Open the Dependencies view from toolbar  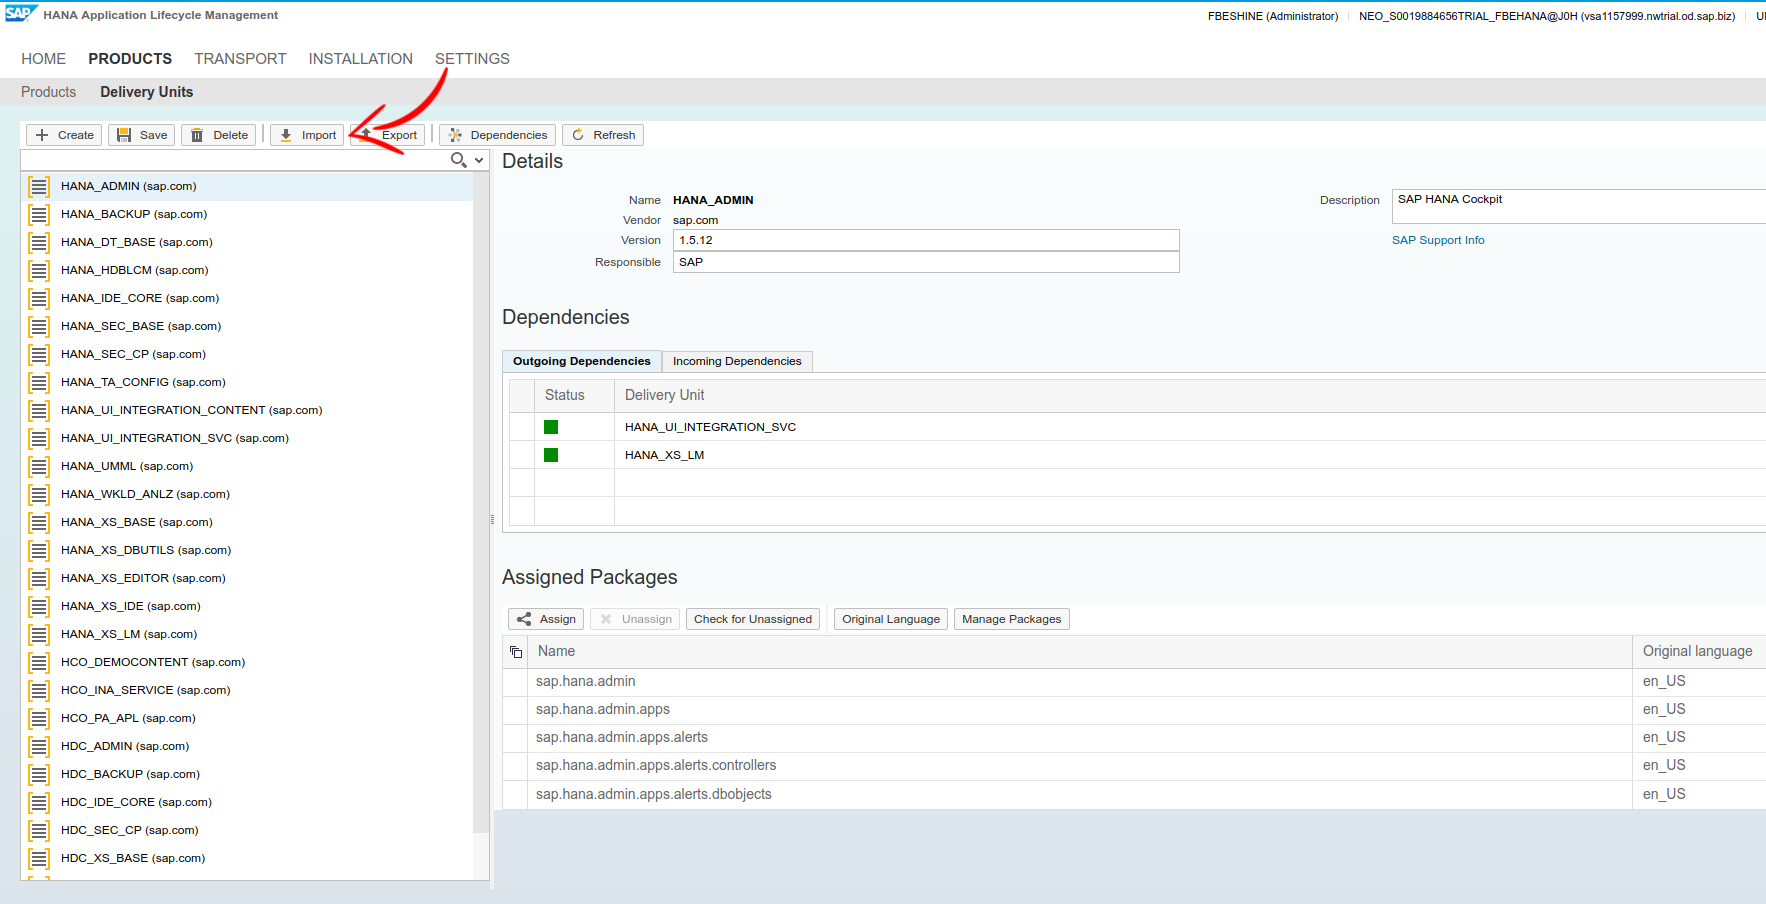[x=497, y=135]
